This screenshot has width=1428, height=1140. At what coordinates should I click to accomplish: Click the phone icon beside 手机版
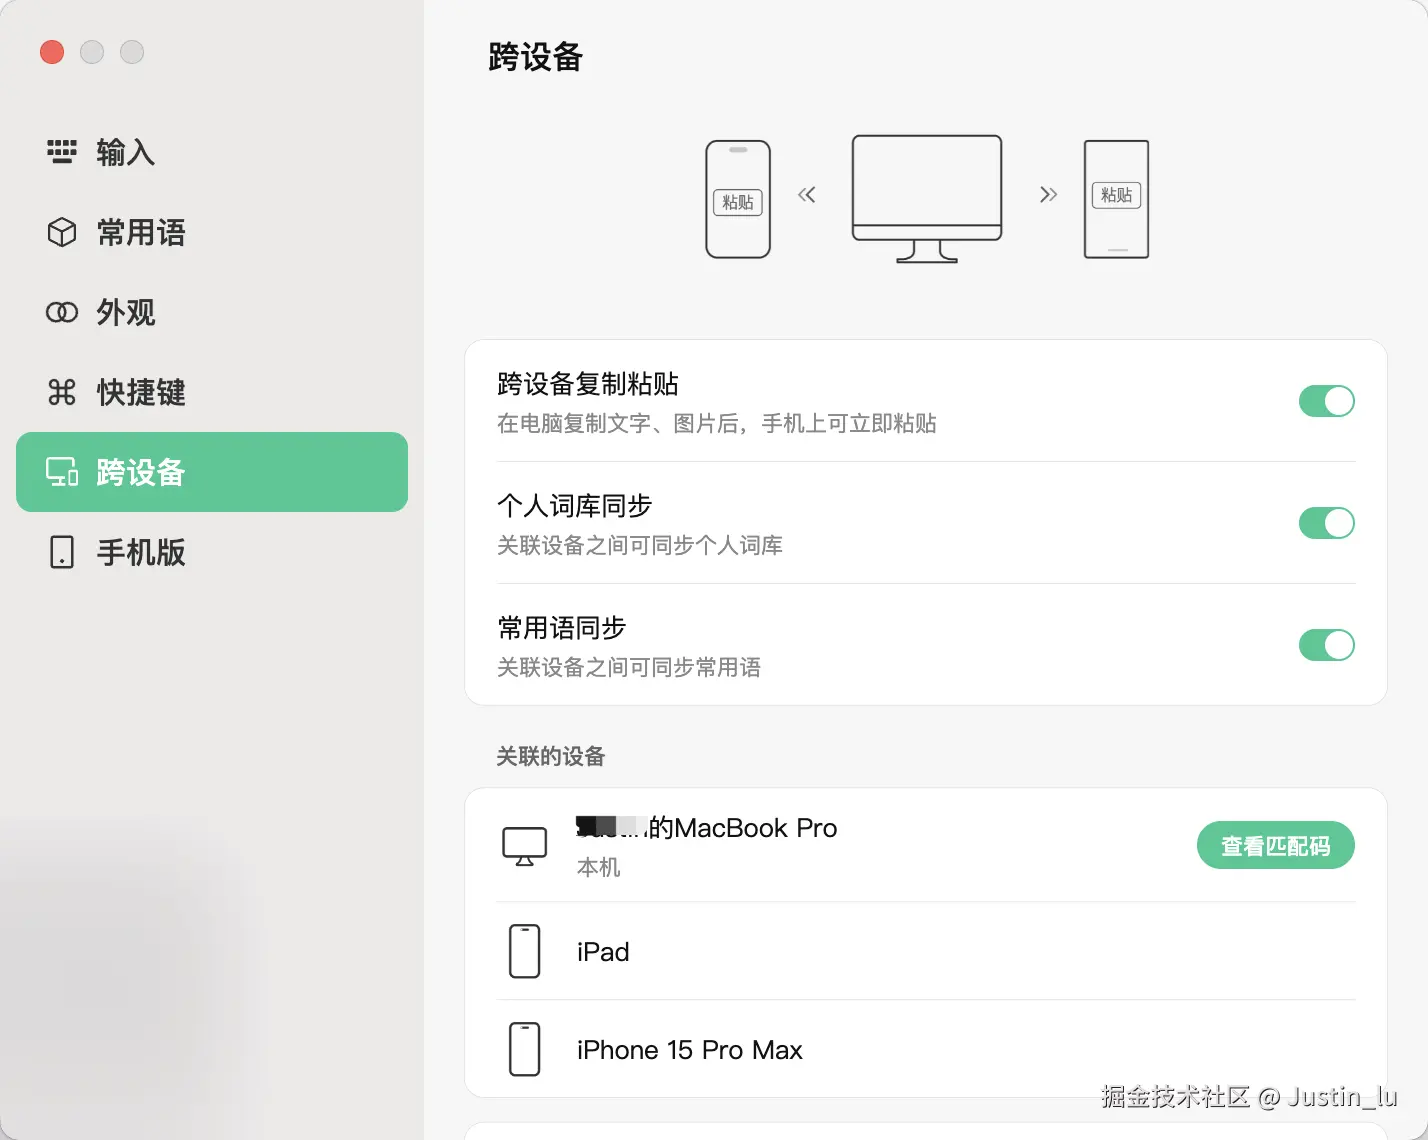[62, 552]
